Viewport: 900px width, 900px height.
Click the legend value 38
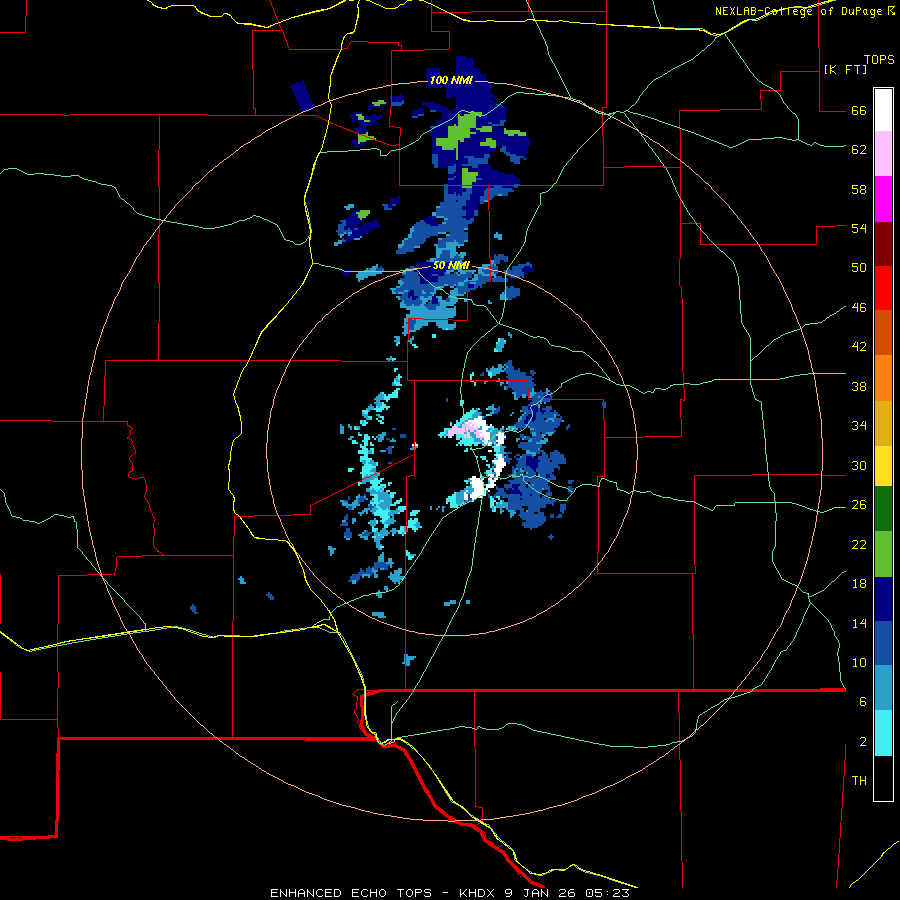click(859, 386)
